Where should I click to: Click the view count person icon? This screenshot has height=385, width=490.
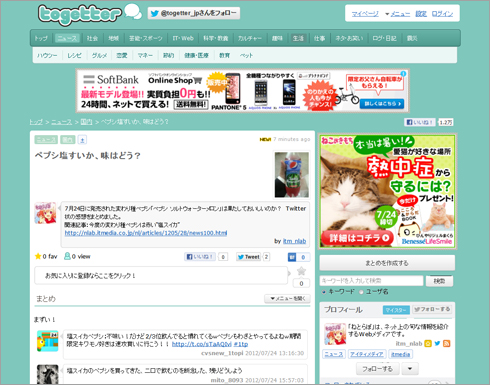(67, 256)
